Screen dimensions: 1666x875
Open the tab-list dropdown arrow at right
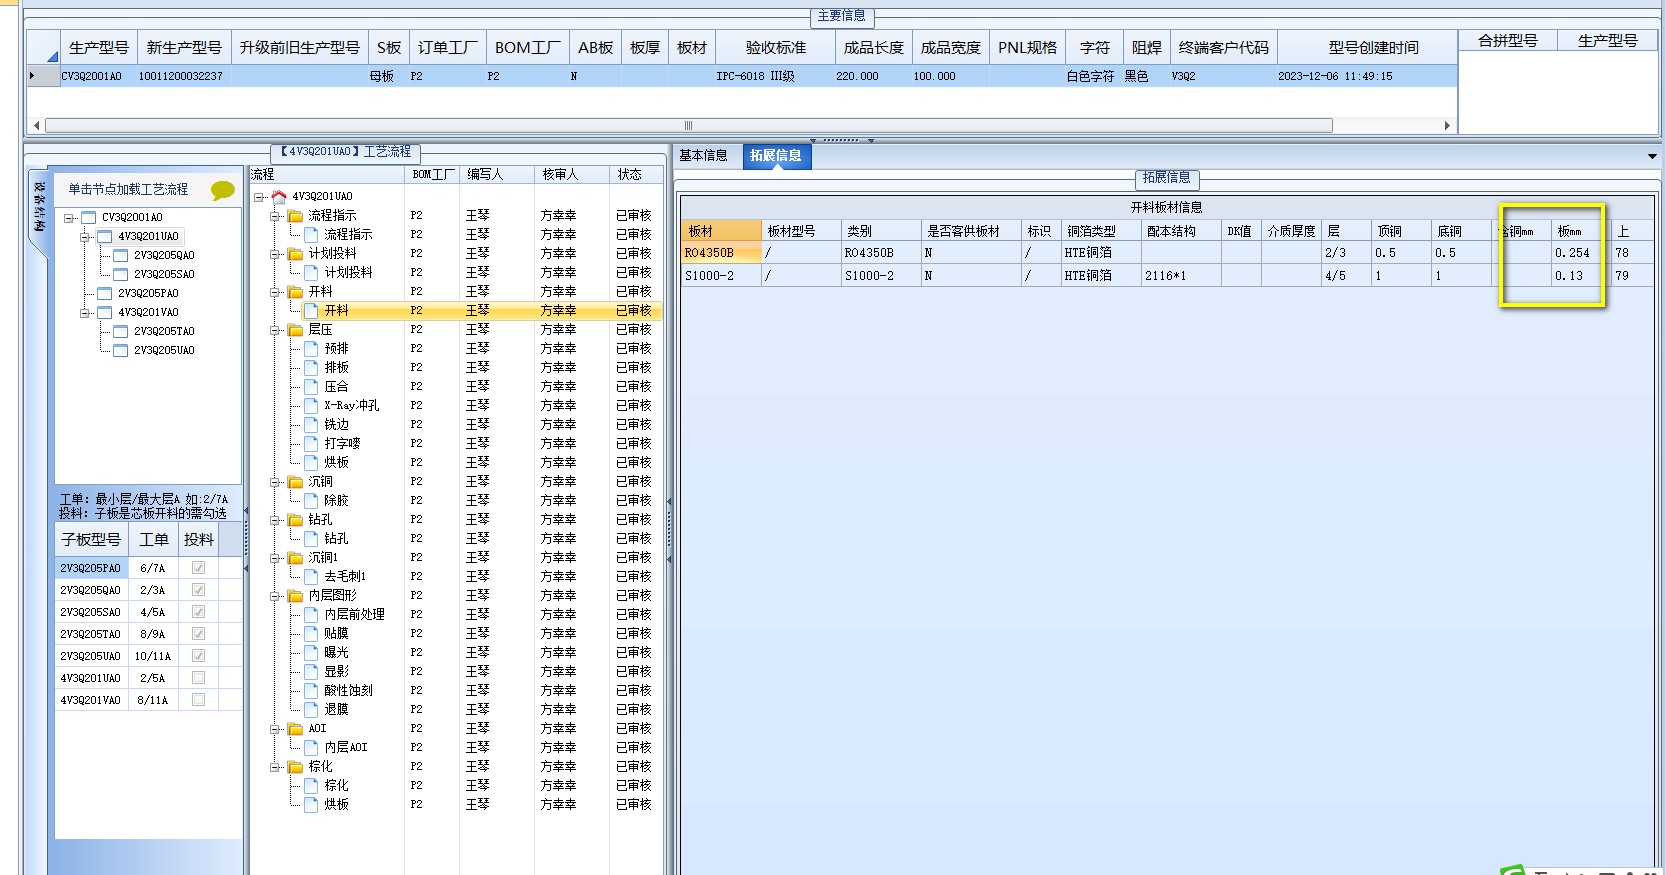coord(1652,156)
